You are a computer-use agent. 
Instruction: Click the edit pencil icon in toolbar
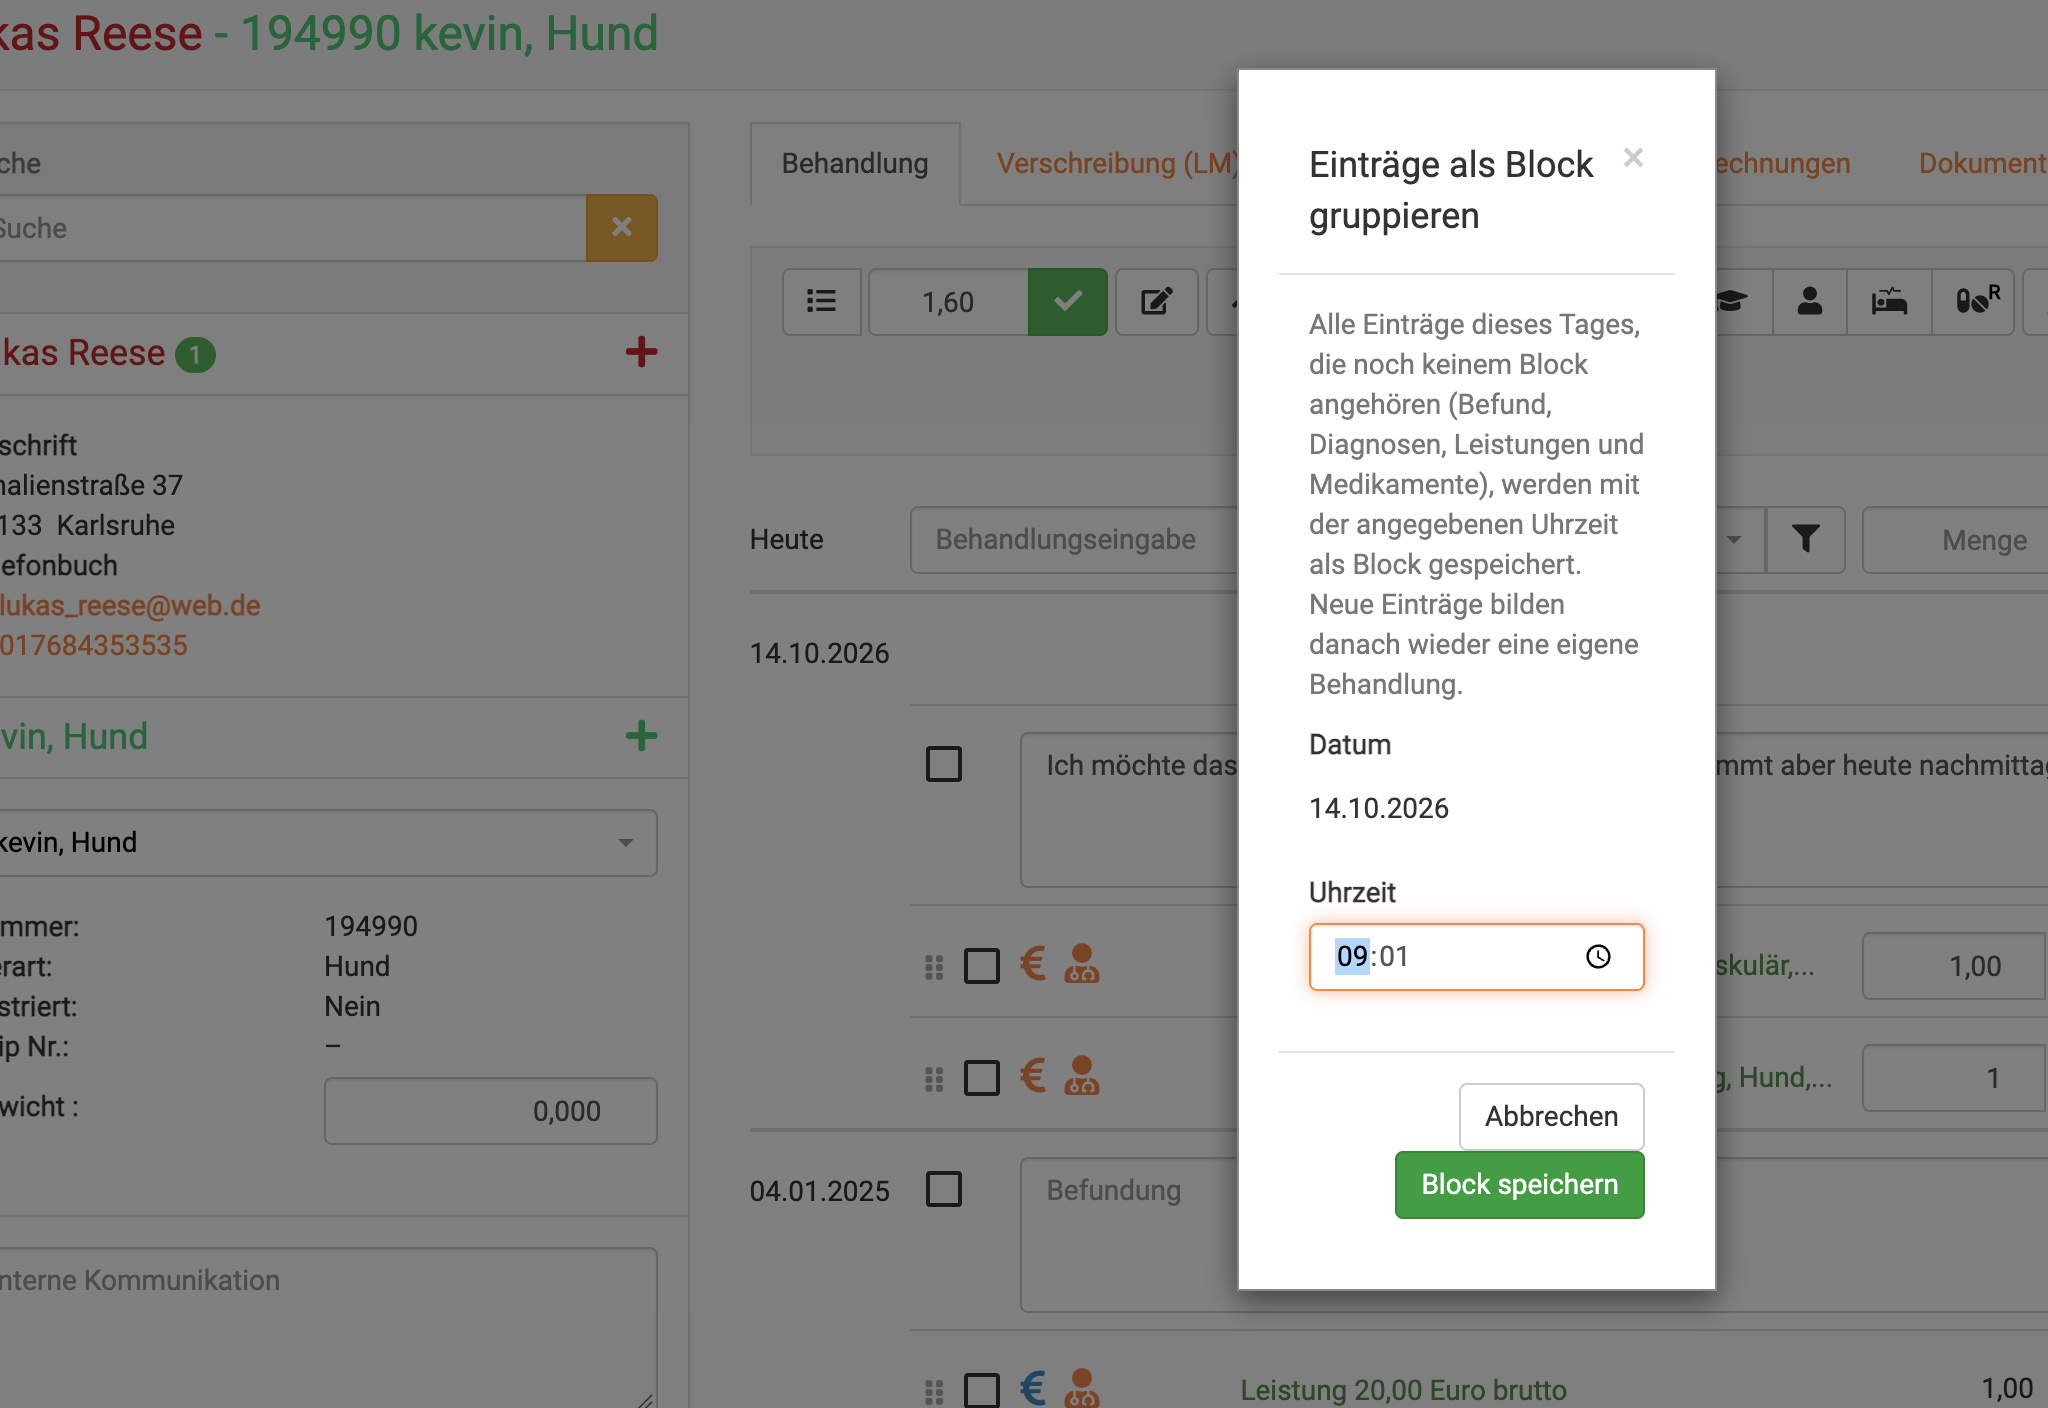[x=1156, y=301]
